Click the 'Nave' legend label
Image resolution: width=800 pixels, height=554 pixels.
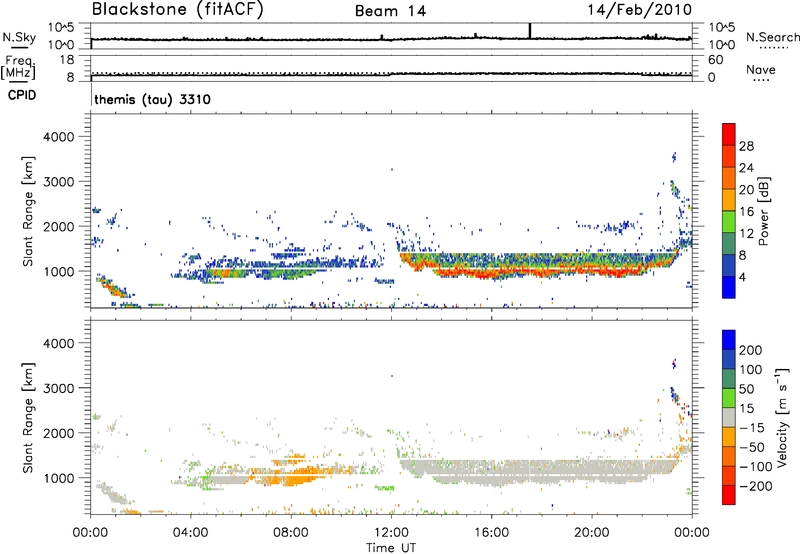coord(761,69)
